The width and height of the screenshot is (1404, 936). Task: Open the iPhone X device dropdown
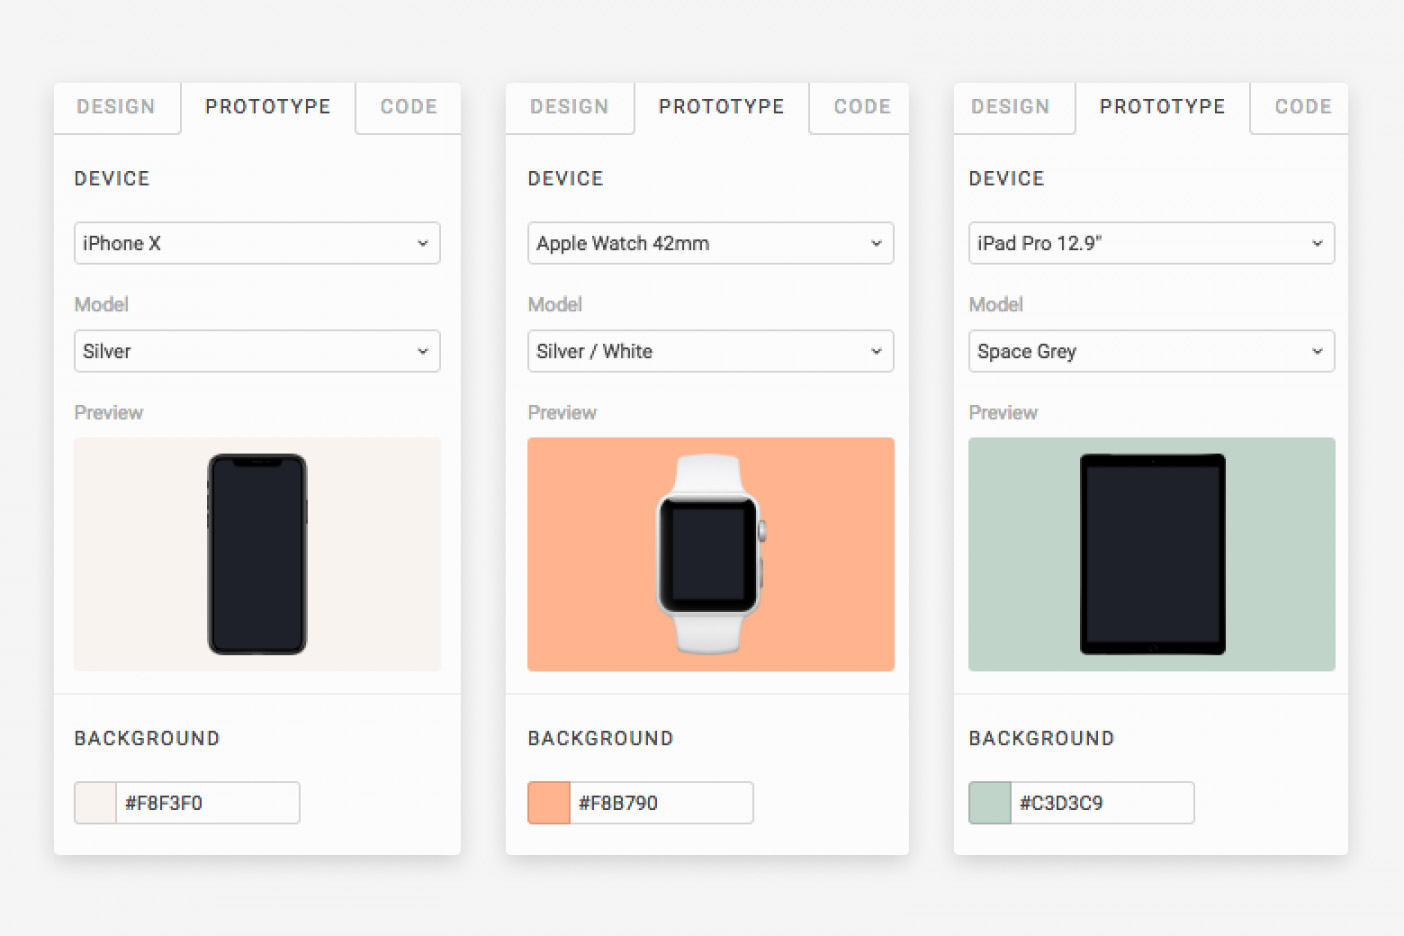pyautogui.click(x=257, y=243)
